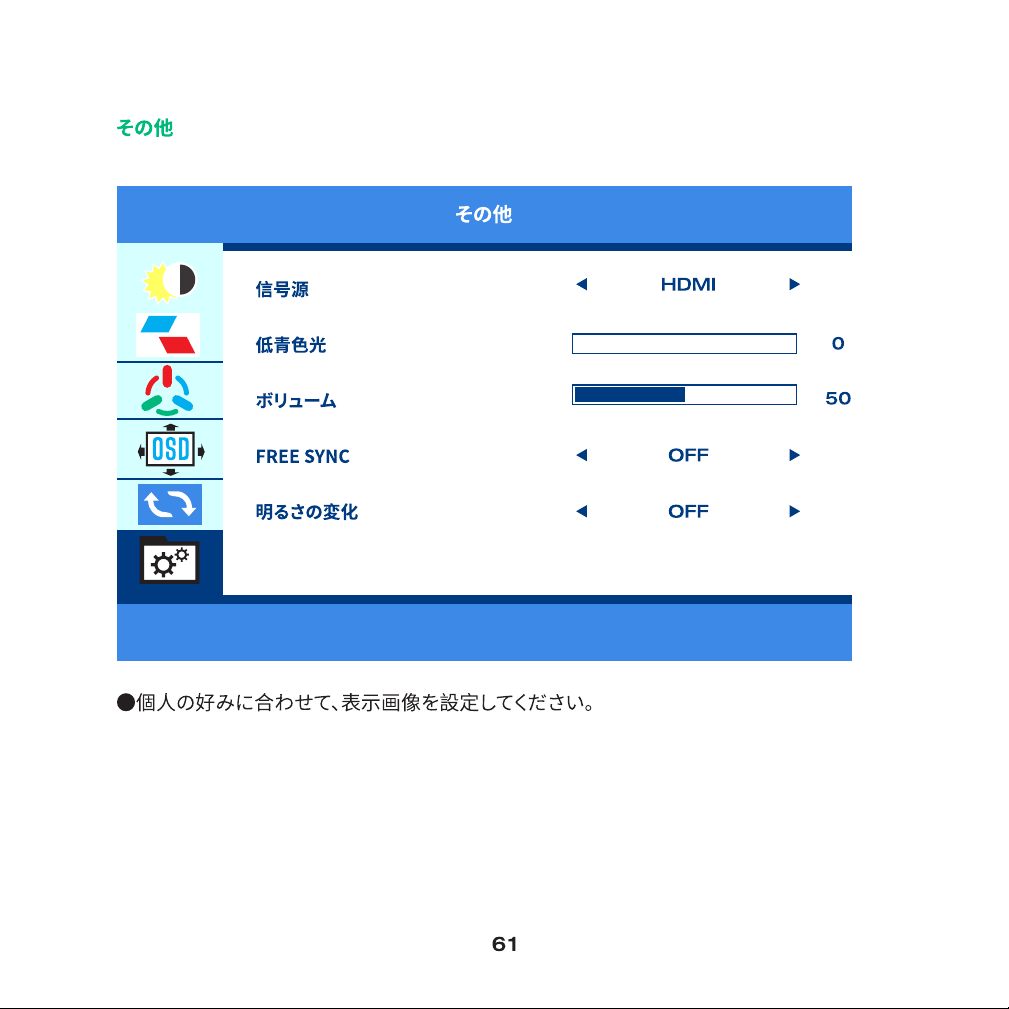The width and height of the screenshot is (1009, 1009).
Task: Click the 個人の好みに合わせて description sentence
Action: (x=357, y=702)
